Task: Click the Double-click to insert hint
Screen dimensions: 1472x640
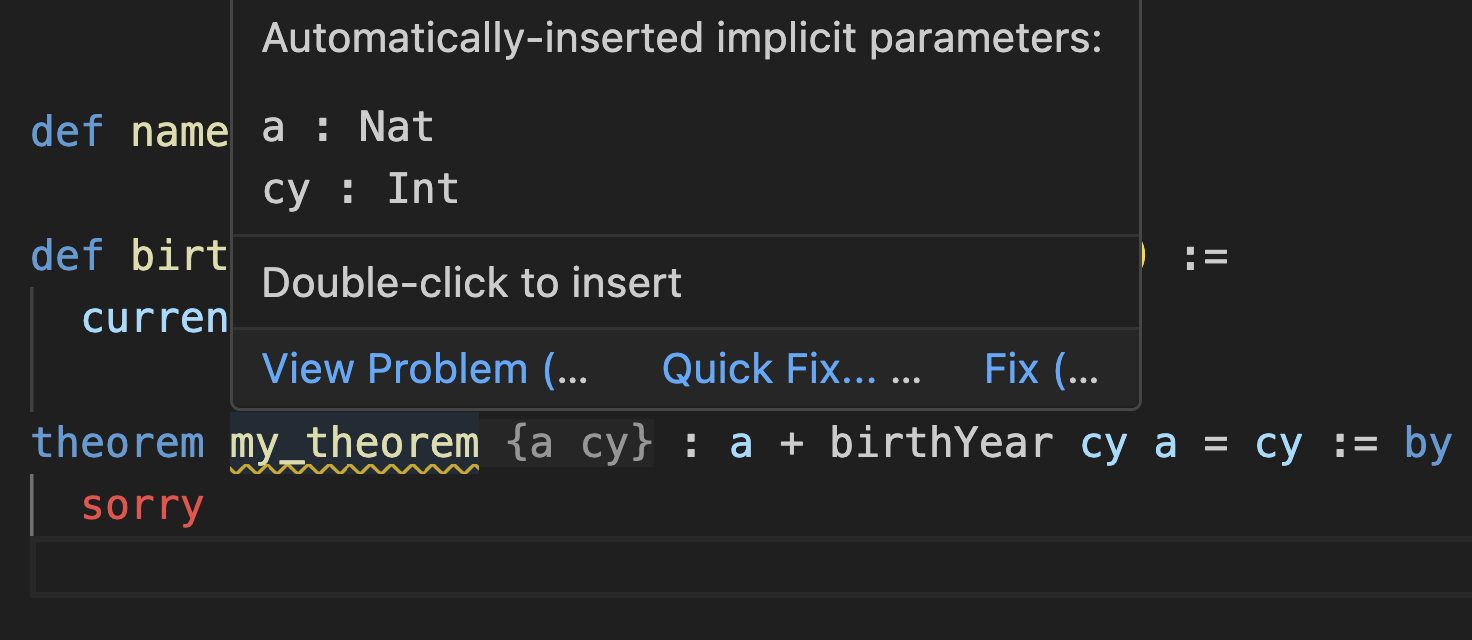Action: pyautogui.click(x=471, y=282)
